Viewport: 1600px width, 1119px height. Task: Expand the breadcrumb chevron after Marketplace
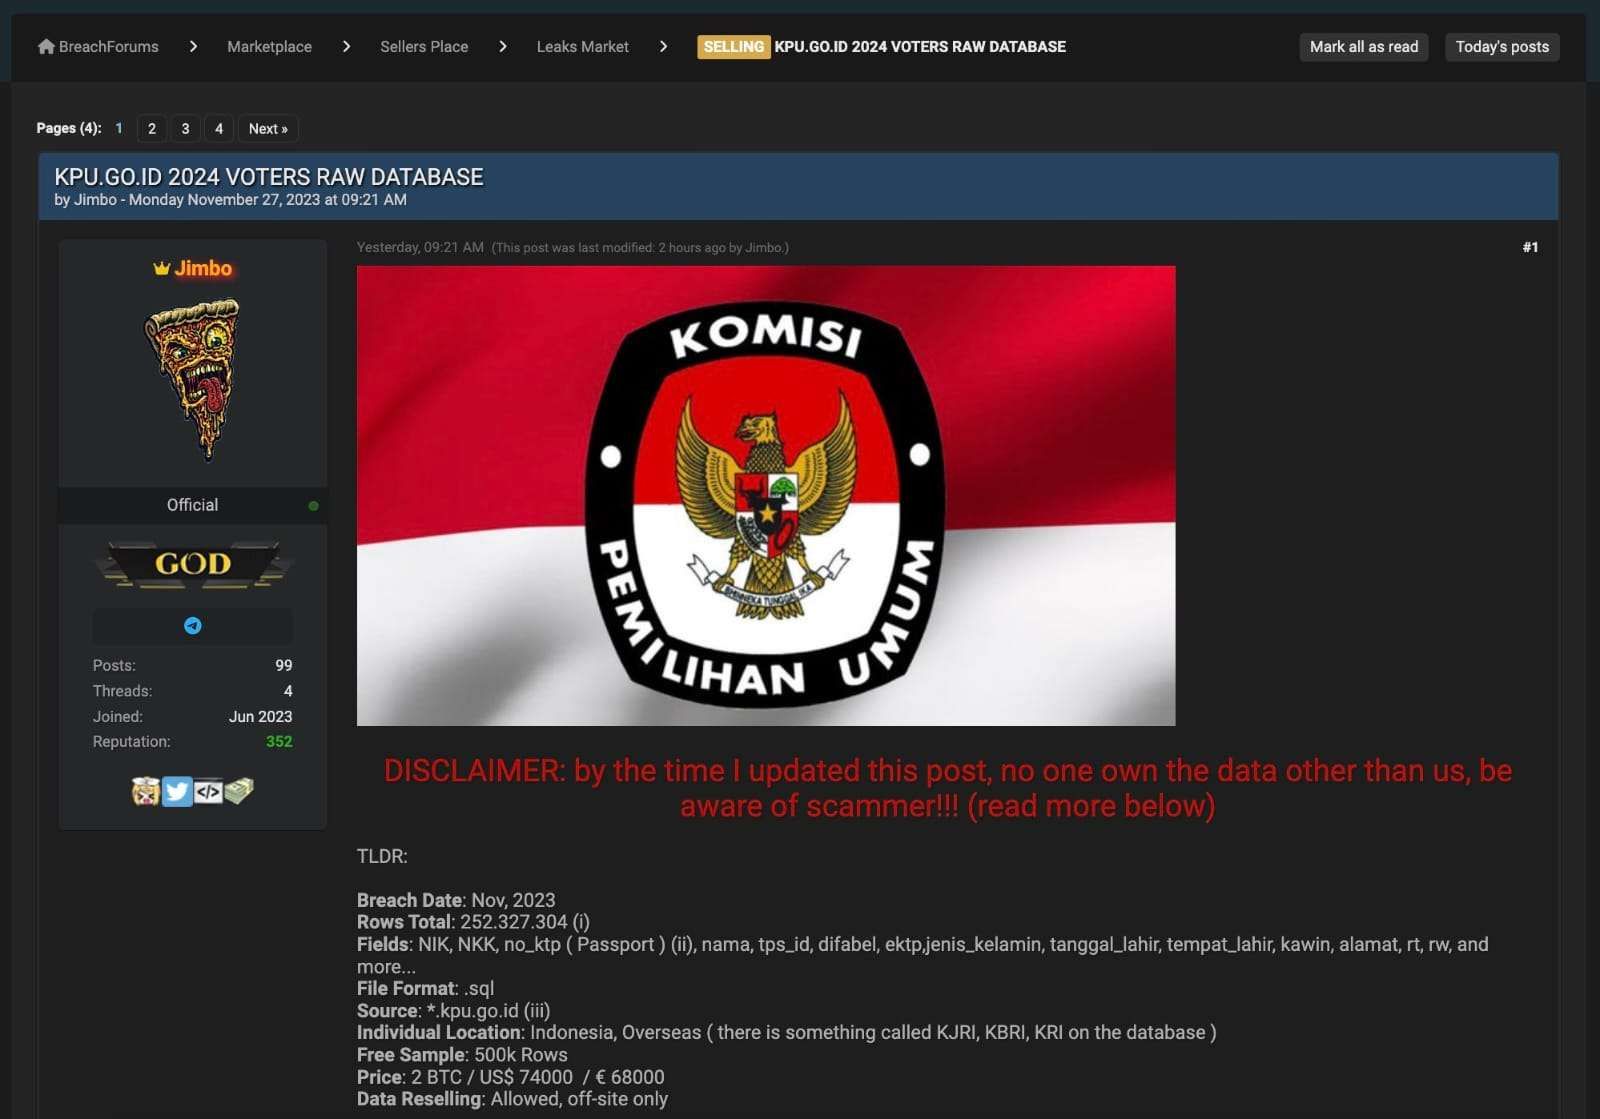346,46
